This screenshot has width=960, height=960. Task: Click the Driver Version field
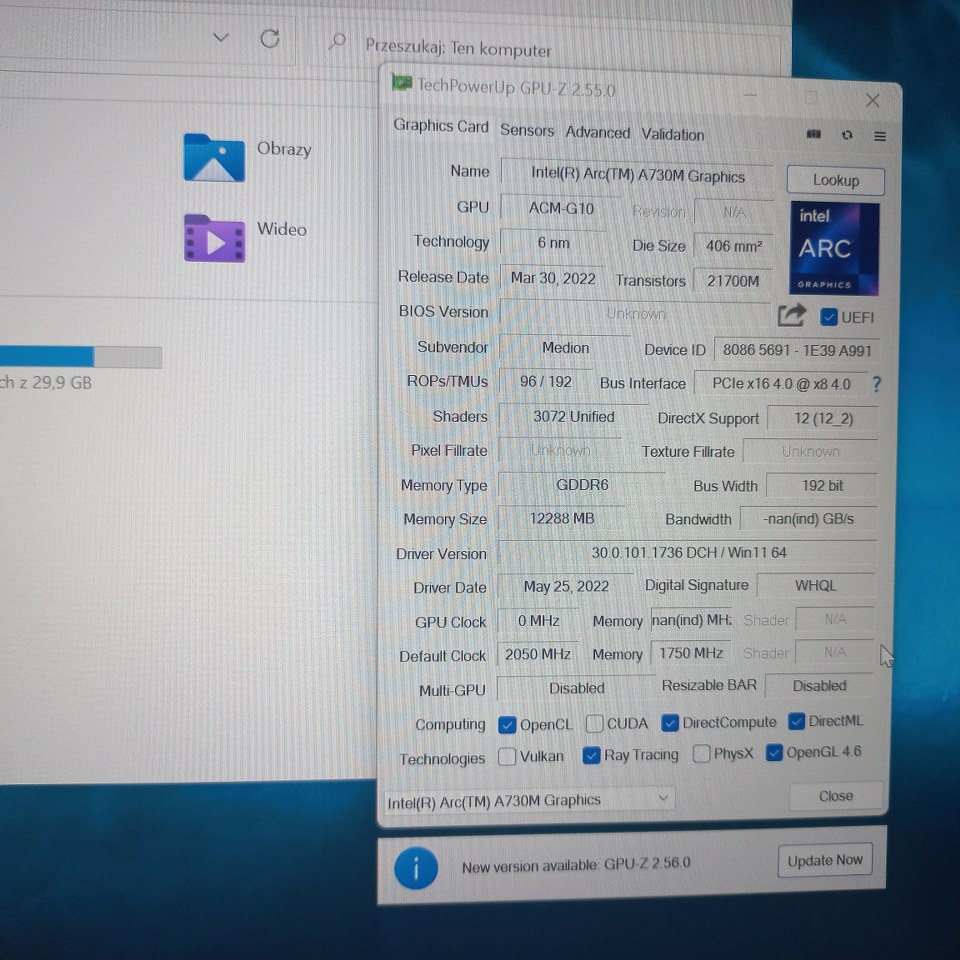[688, 553]
